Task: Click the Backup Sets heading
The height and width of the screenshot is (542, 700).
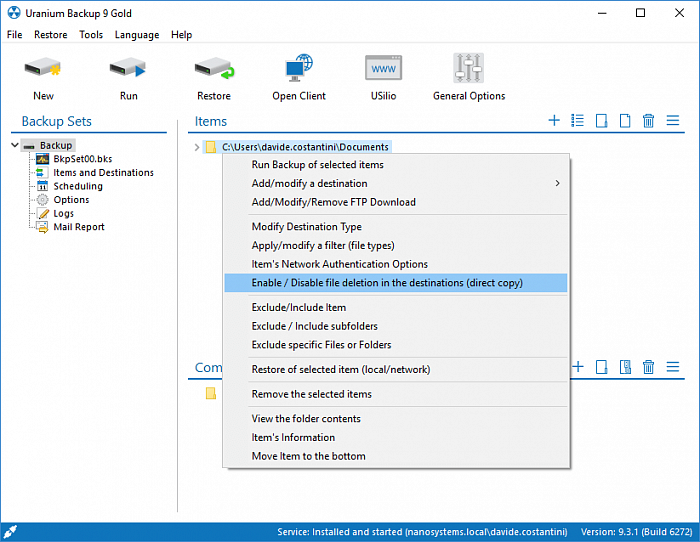Action: 57,121
